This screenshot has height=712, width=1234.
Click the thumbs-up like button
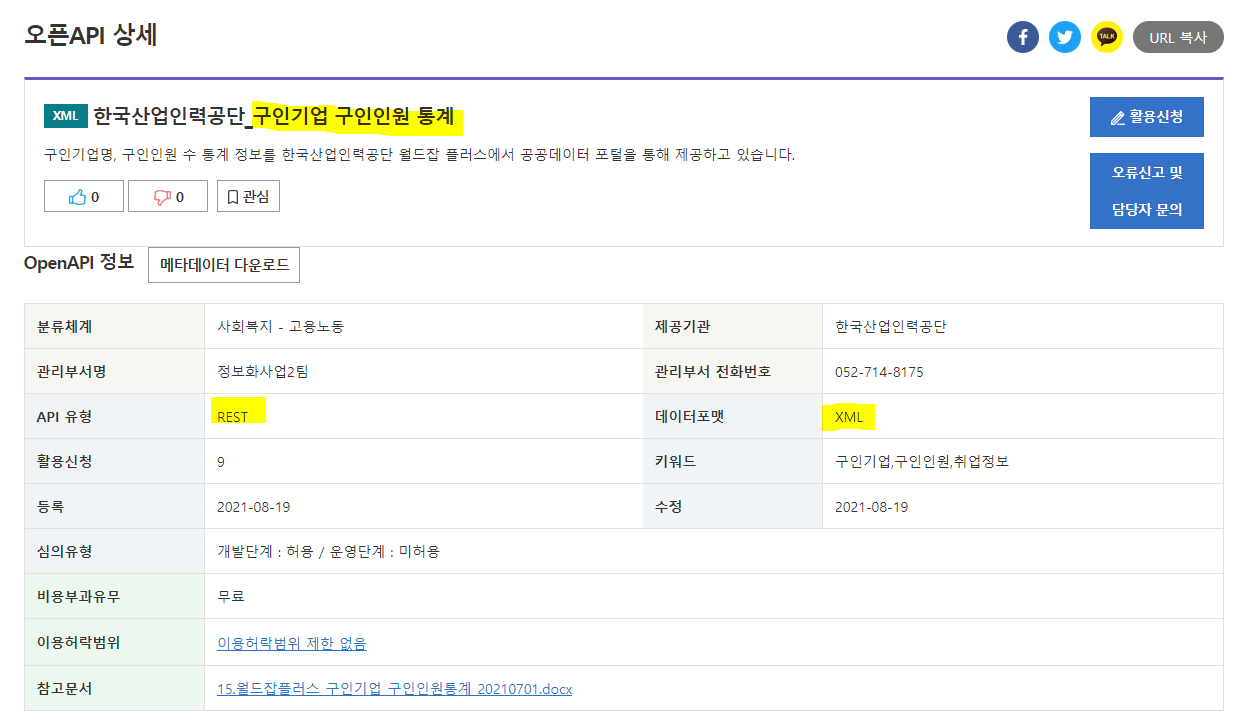(x=84, y=196)
